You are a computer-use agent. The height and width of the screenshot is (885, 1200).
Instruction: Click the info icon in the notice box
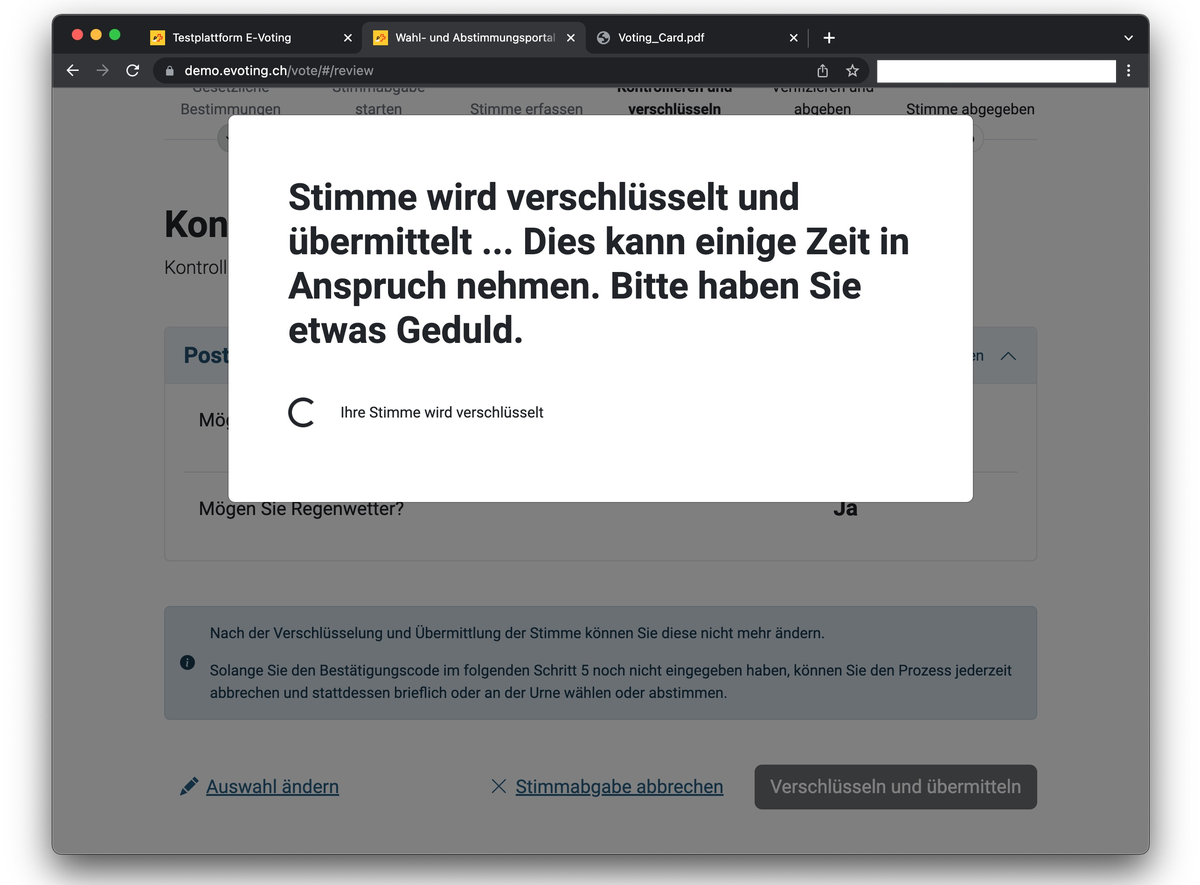click(187, 662)
